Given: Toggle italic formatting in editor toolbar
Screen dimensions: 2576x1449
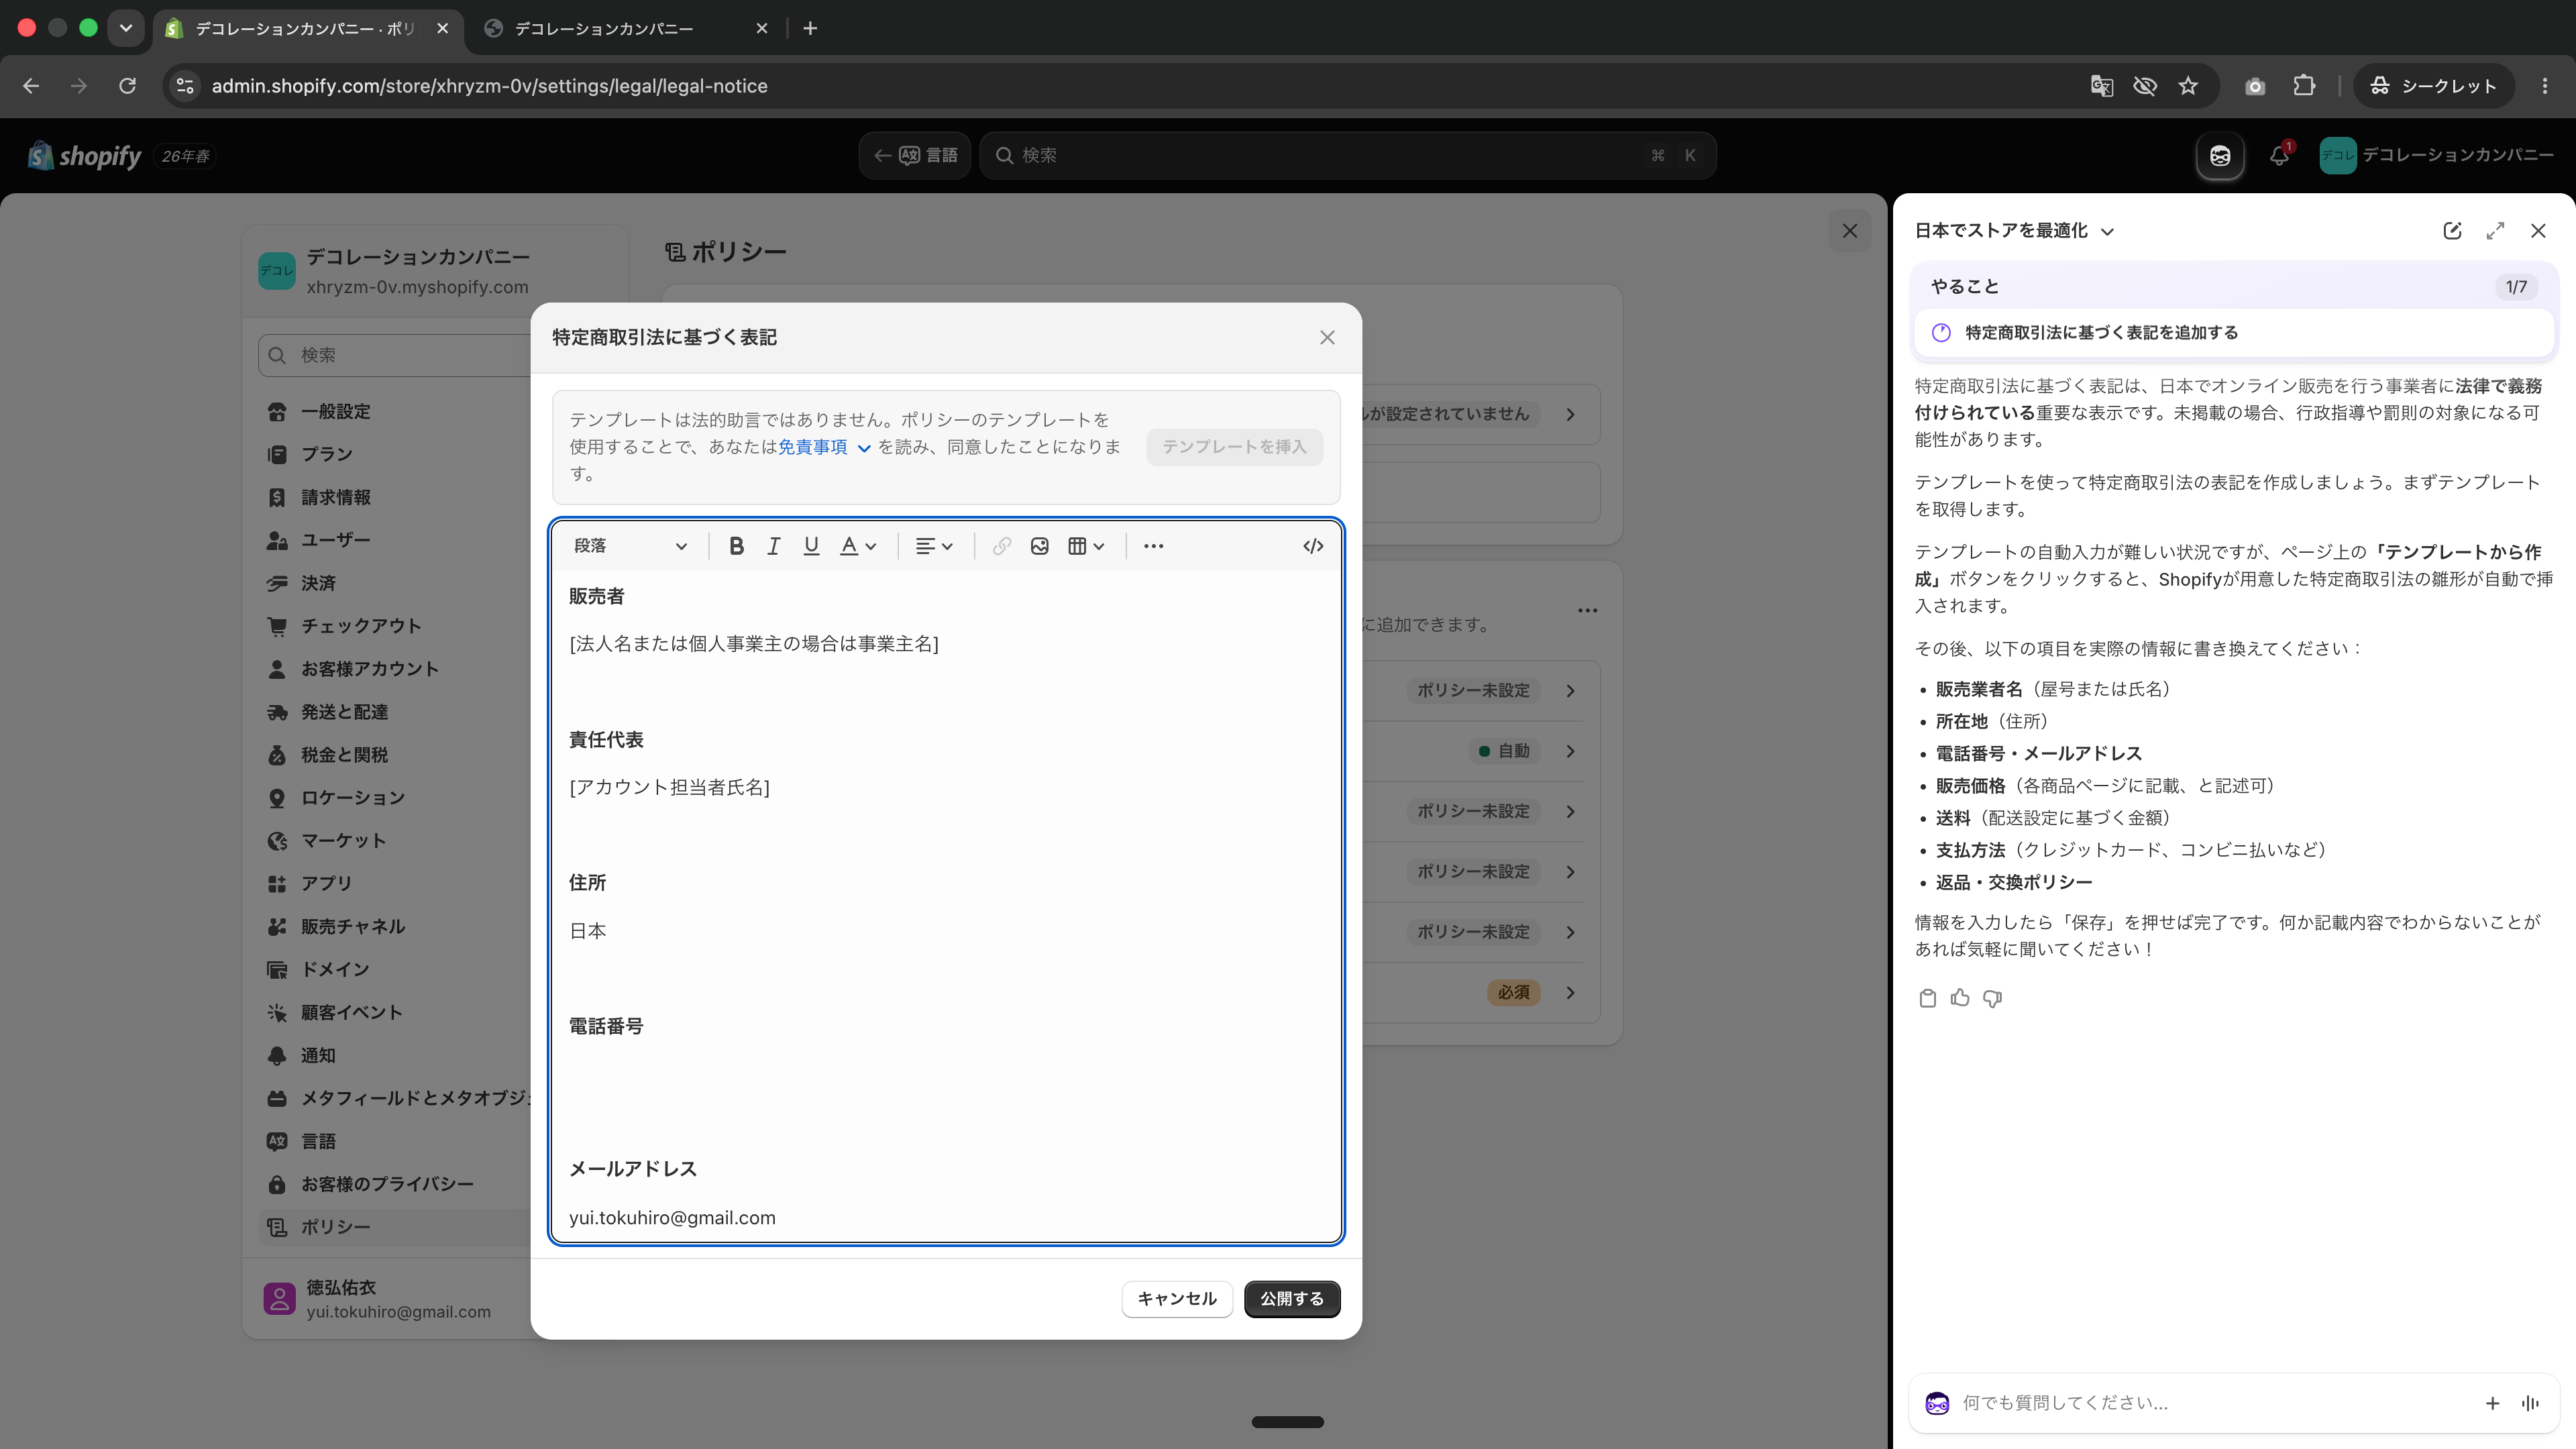Looking at the screenshot, I should tap(773, 546).
